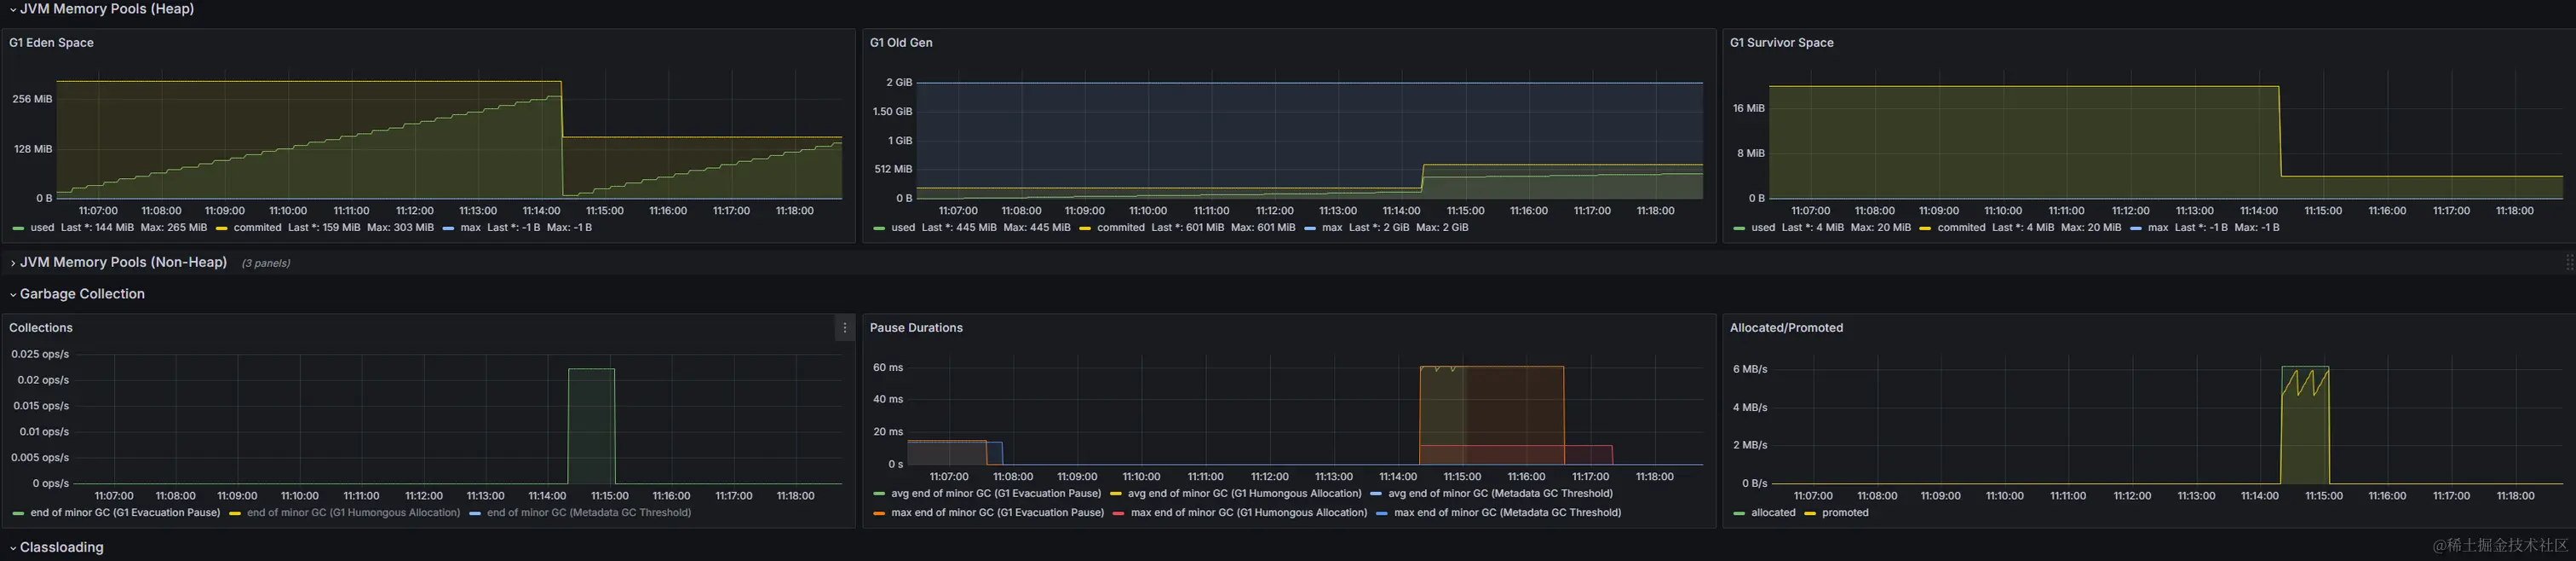
Task: Toggle 'avg end of minor GC (G1 Humongous Allocation)' series
Action: pos(1244,493)
